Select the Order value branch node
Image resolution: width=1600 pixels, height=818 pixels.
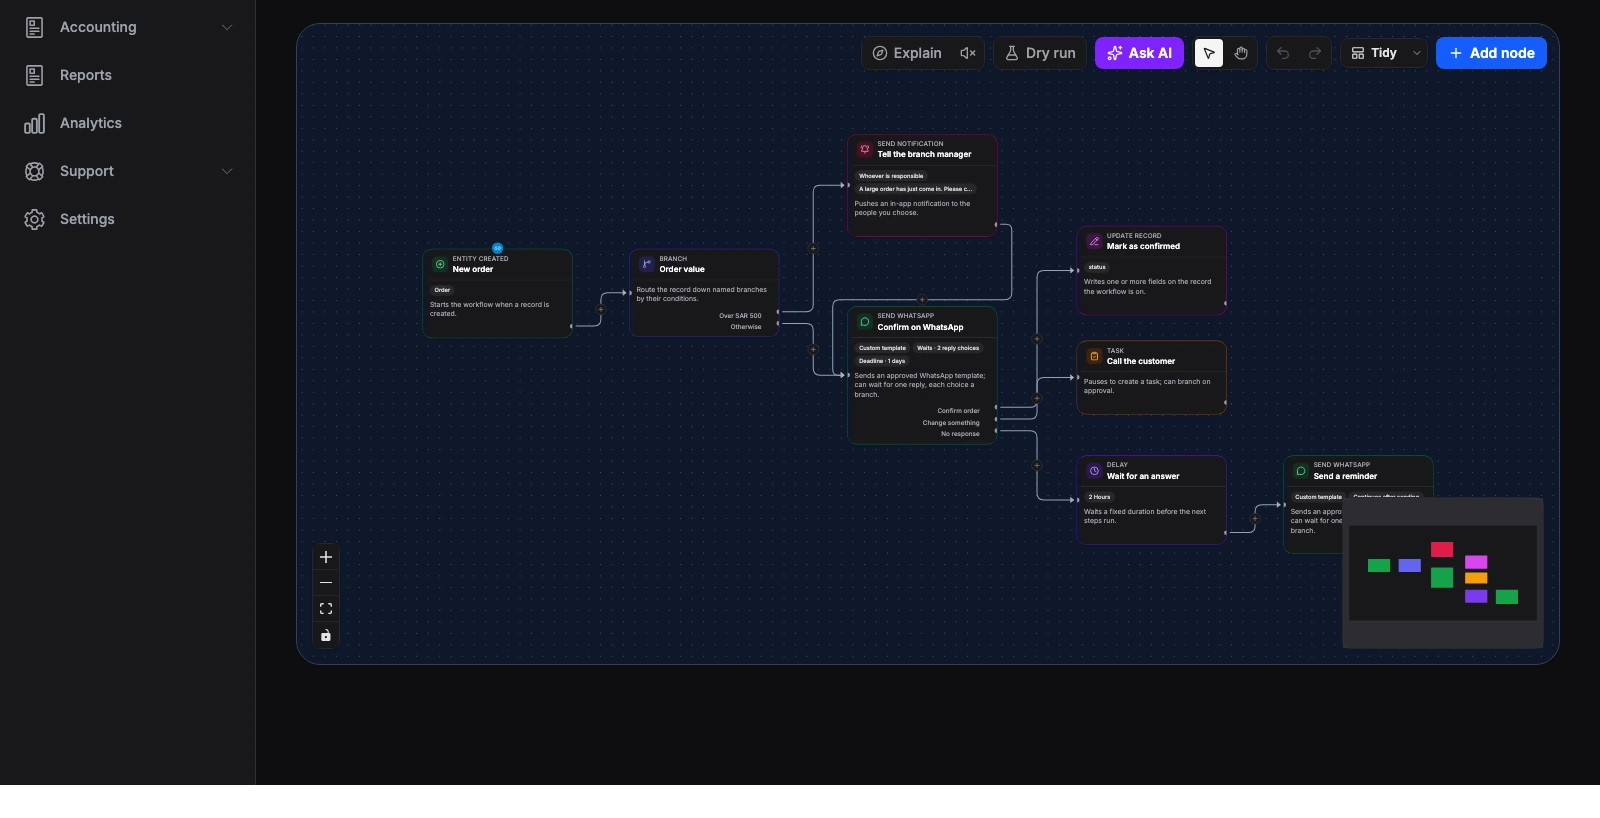pyautogui.click(x=704, y=293)
